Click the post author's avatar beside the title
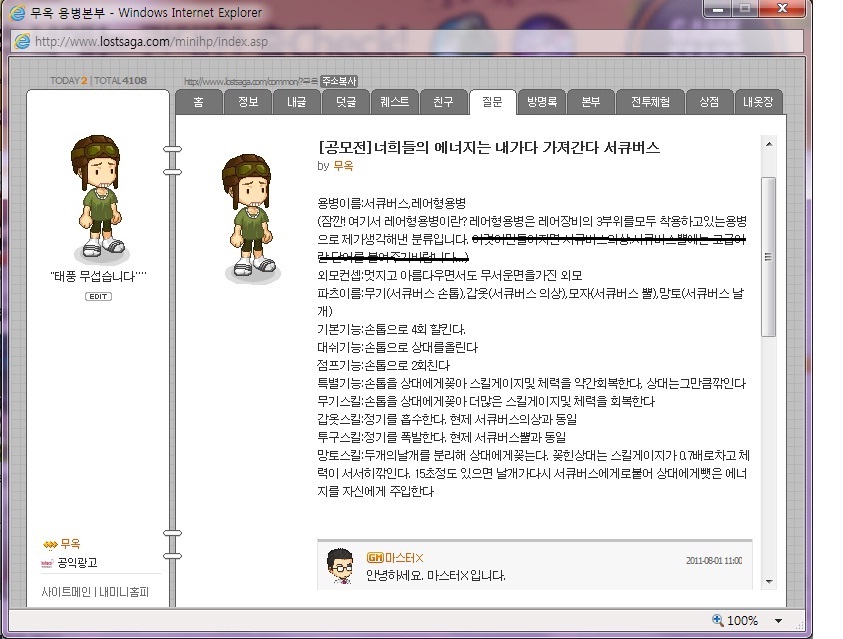Screen dimensions: 843x639 coord(250,218)
